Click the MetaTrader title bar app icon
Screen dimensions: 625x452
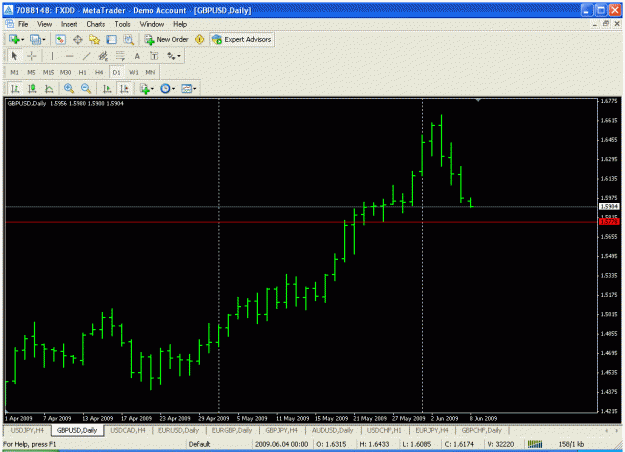pyautogui.click(x=8, y=10)
